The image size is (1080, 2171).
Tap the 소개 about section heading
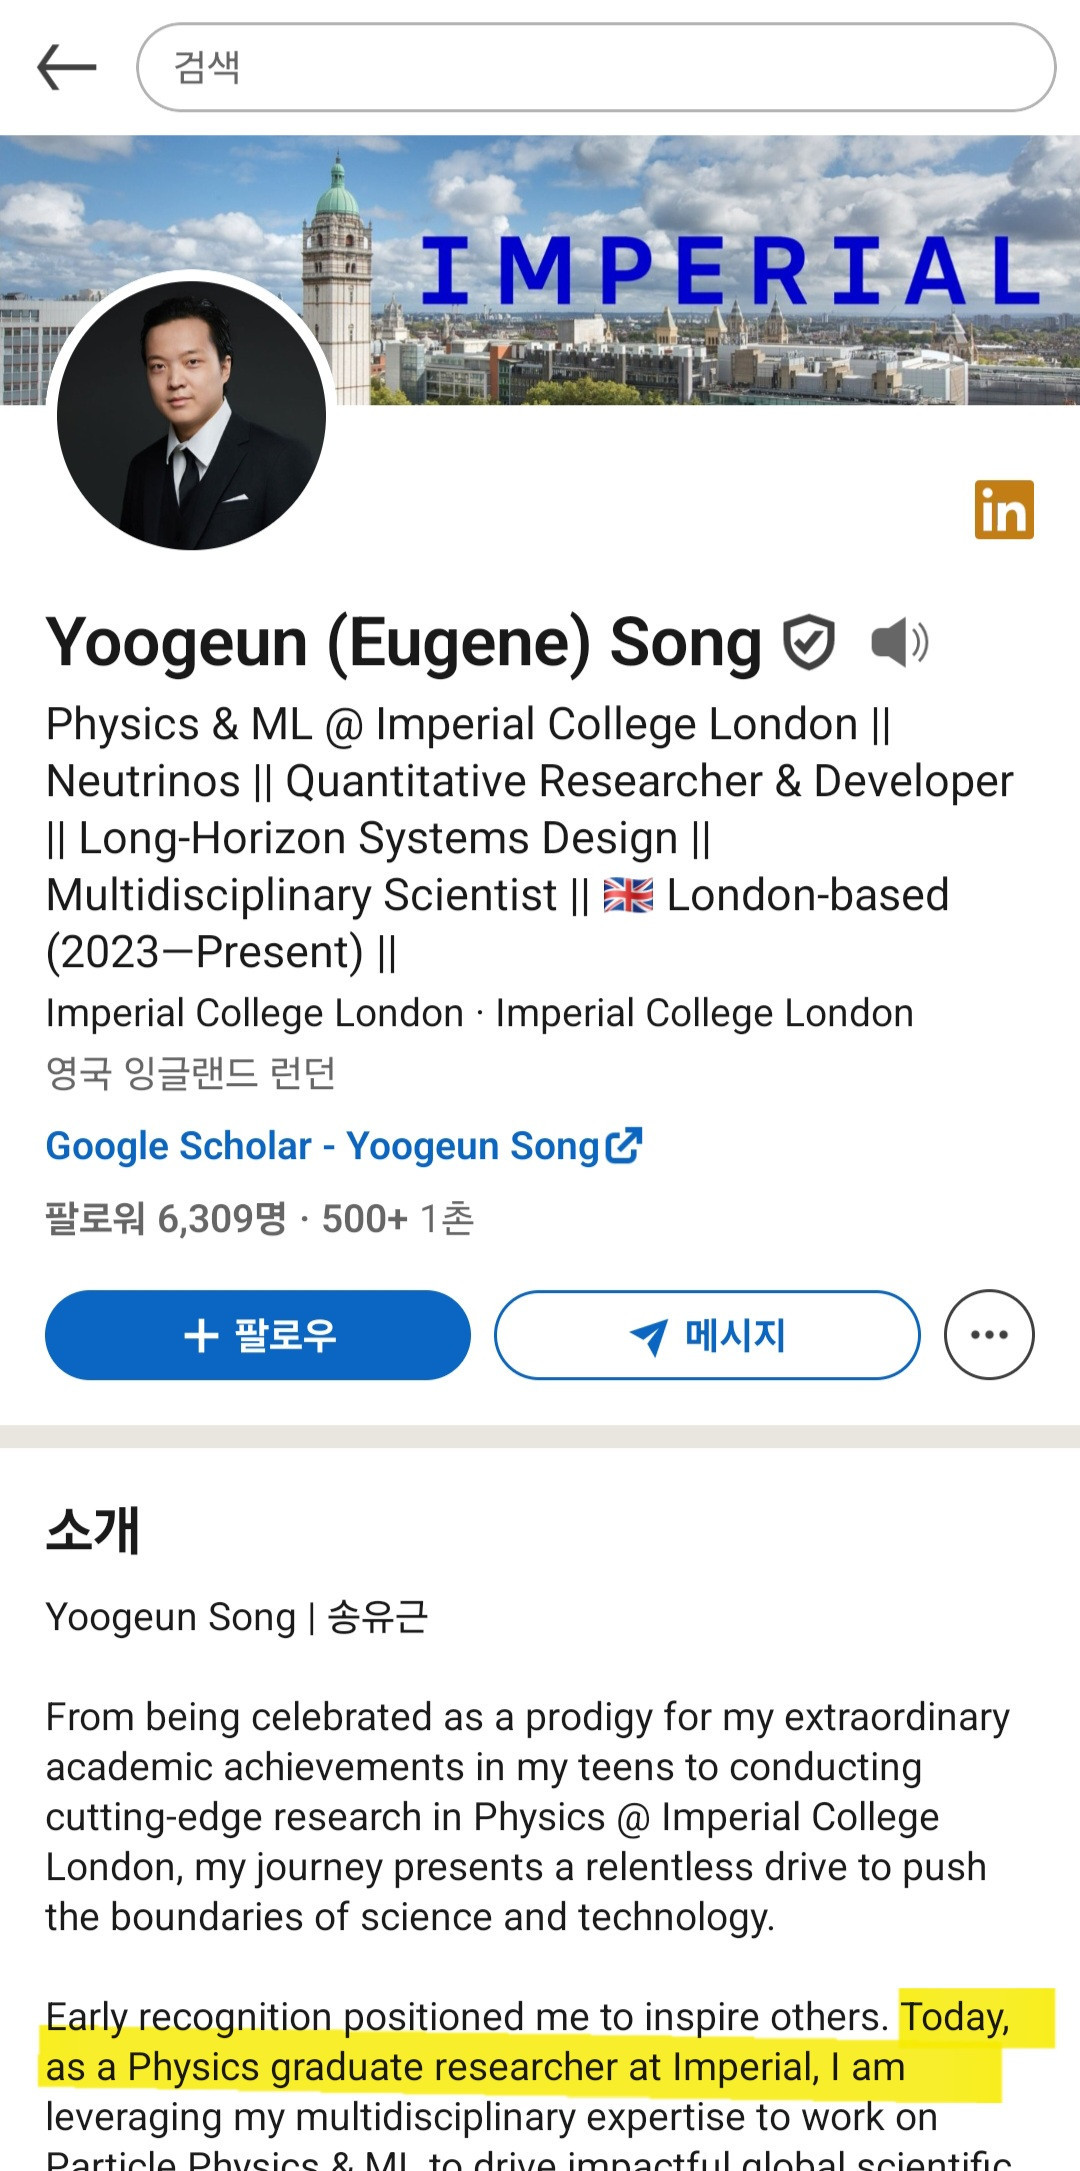93,1531
